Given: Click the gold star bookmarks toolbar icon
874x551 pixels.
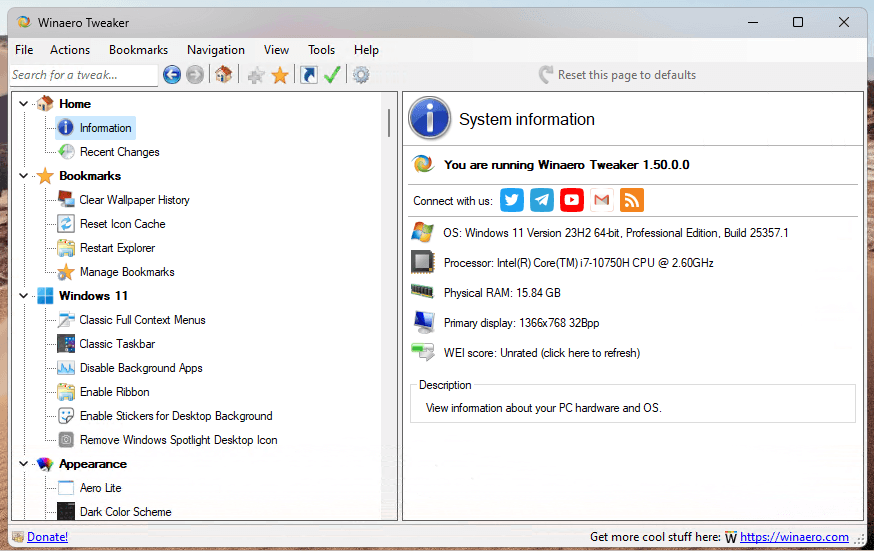Looking at the screenshot, I should (280, 75).
